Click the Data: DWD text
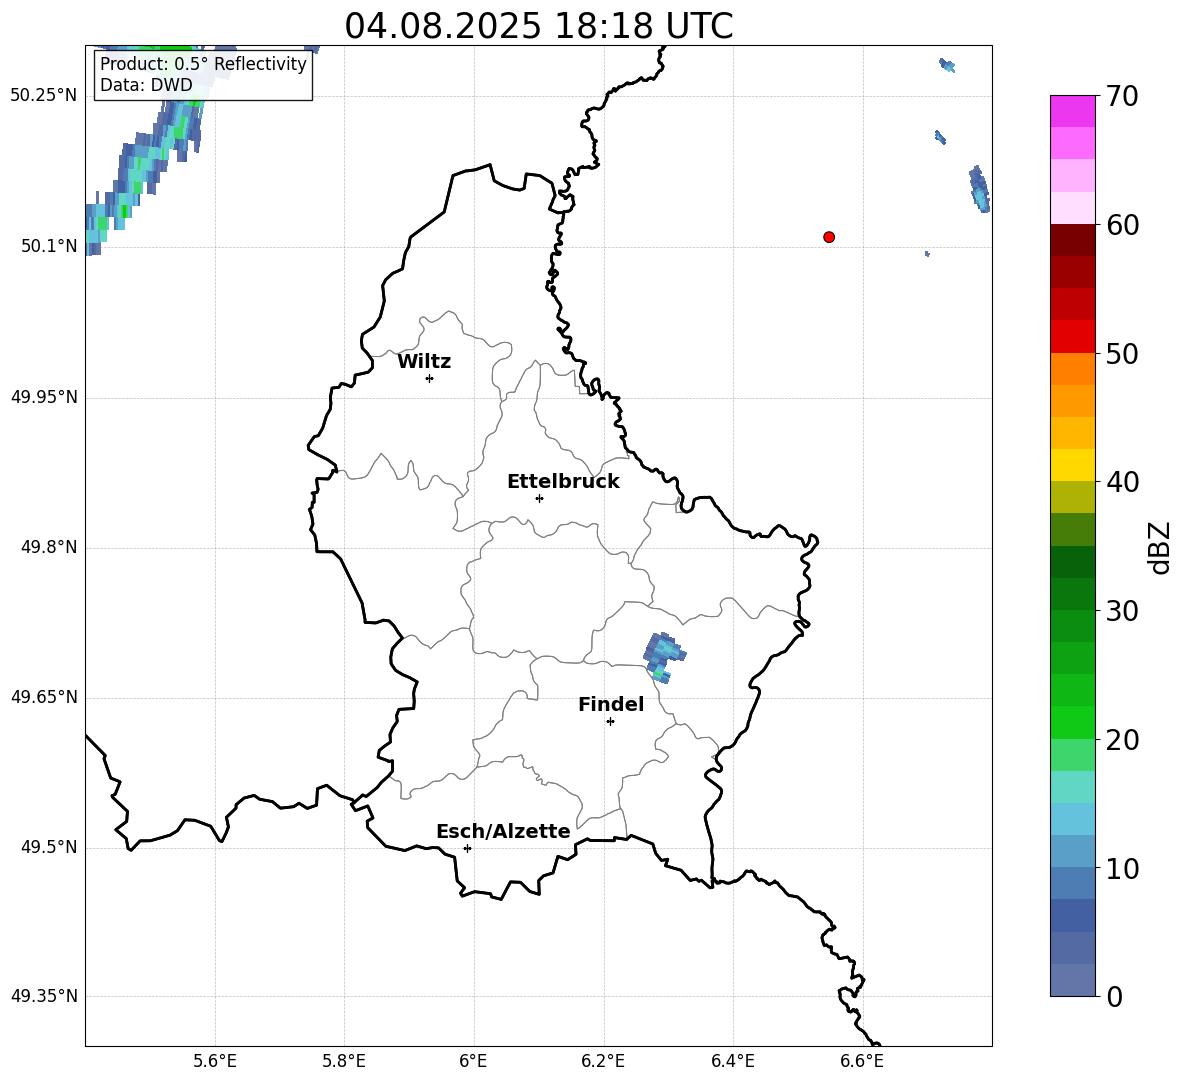This screenshot has width=1184, height=1081. [146, 85]
